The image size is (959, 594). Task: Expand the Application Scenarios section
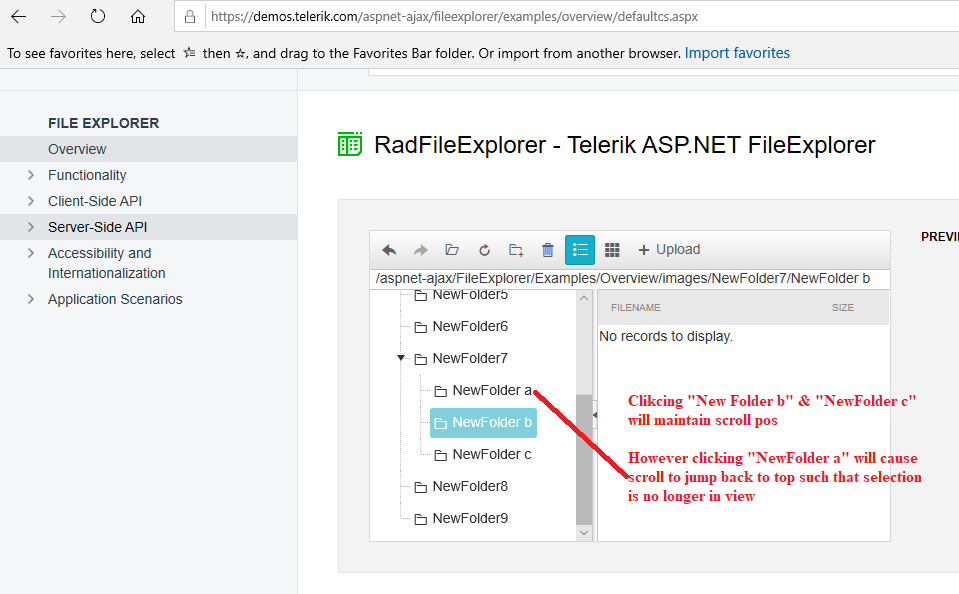pyautogui.click(x=31, y=299)
